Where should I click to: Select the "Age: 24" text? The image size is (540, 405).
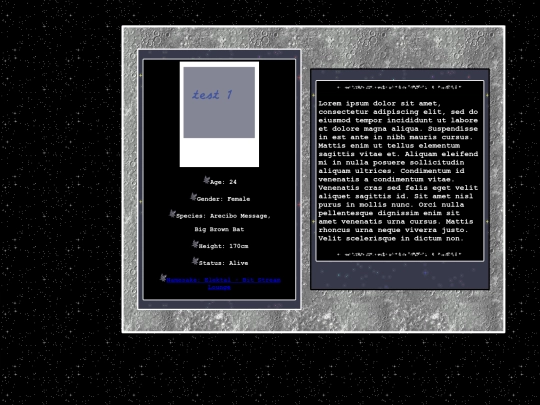(223, 182)
